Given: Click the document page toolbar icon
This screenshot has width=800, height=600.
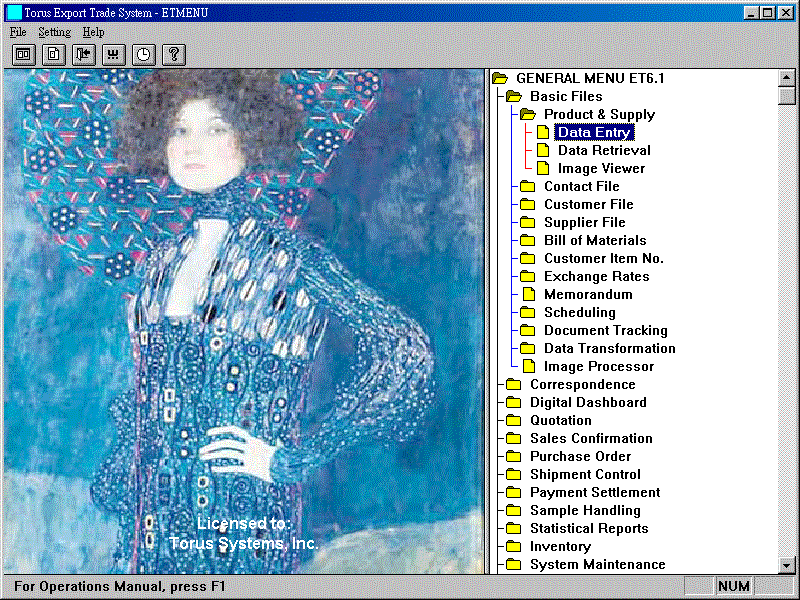Looking at the screenshot, I should click(x=54, y=54).
